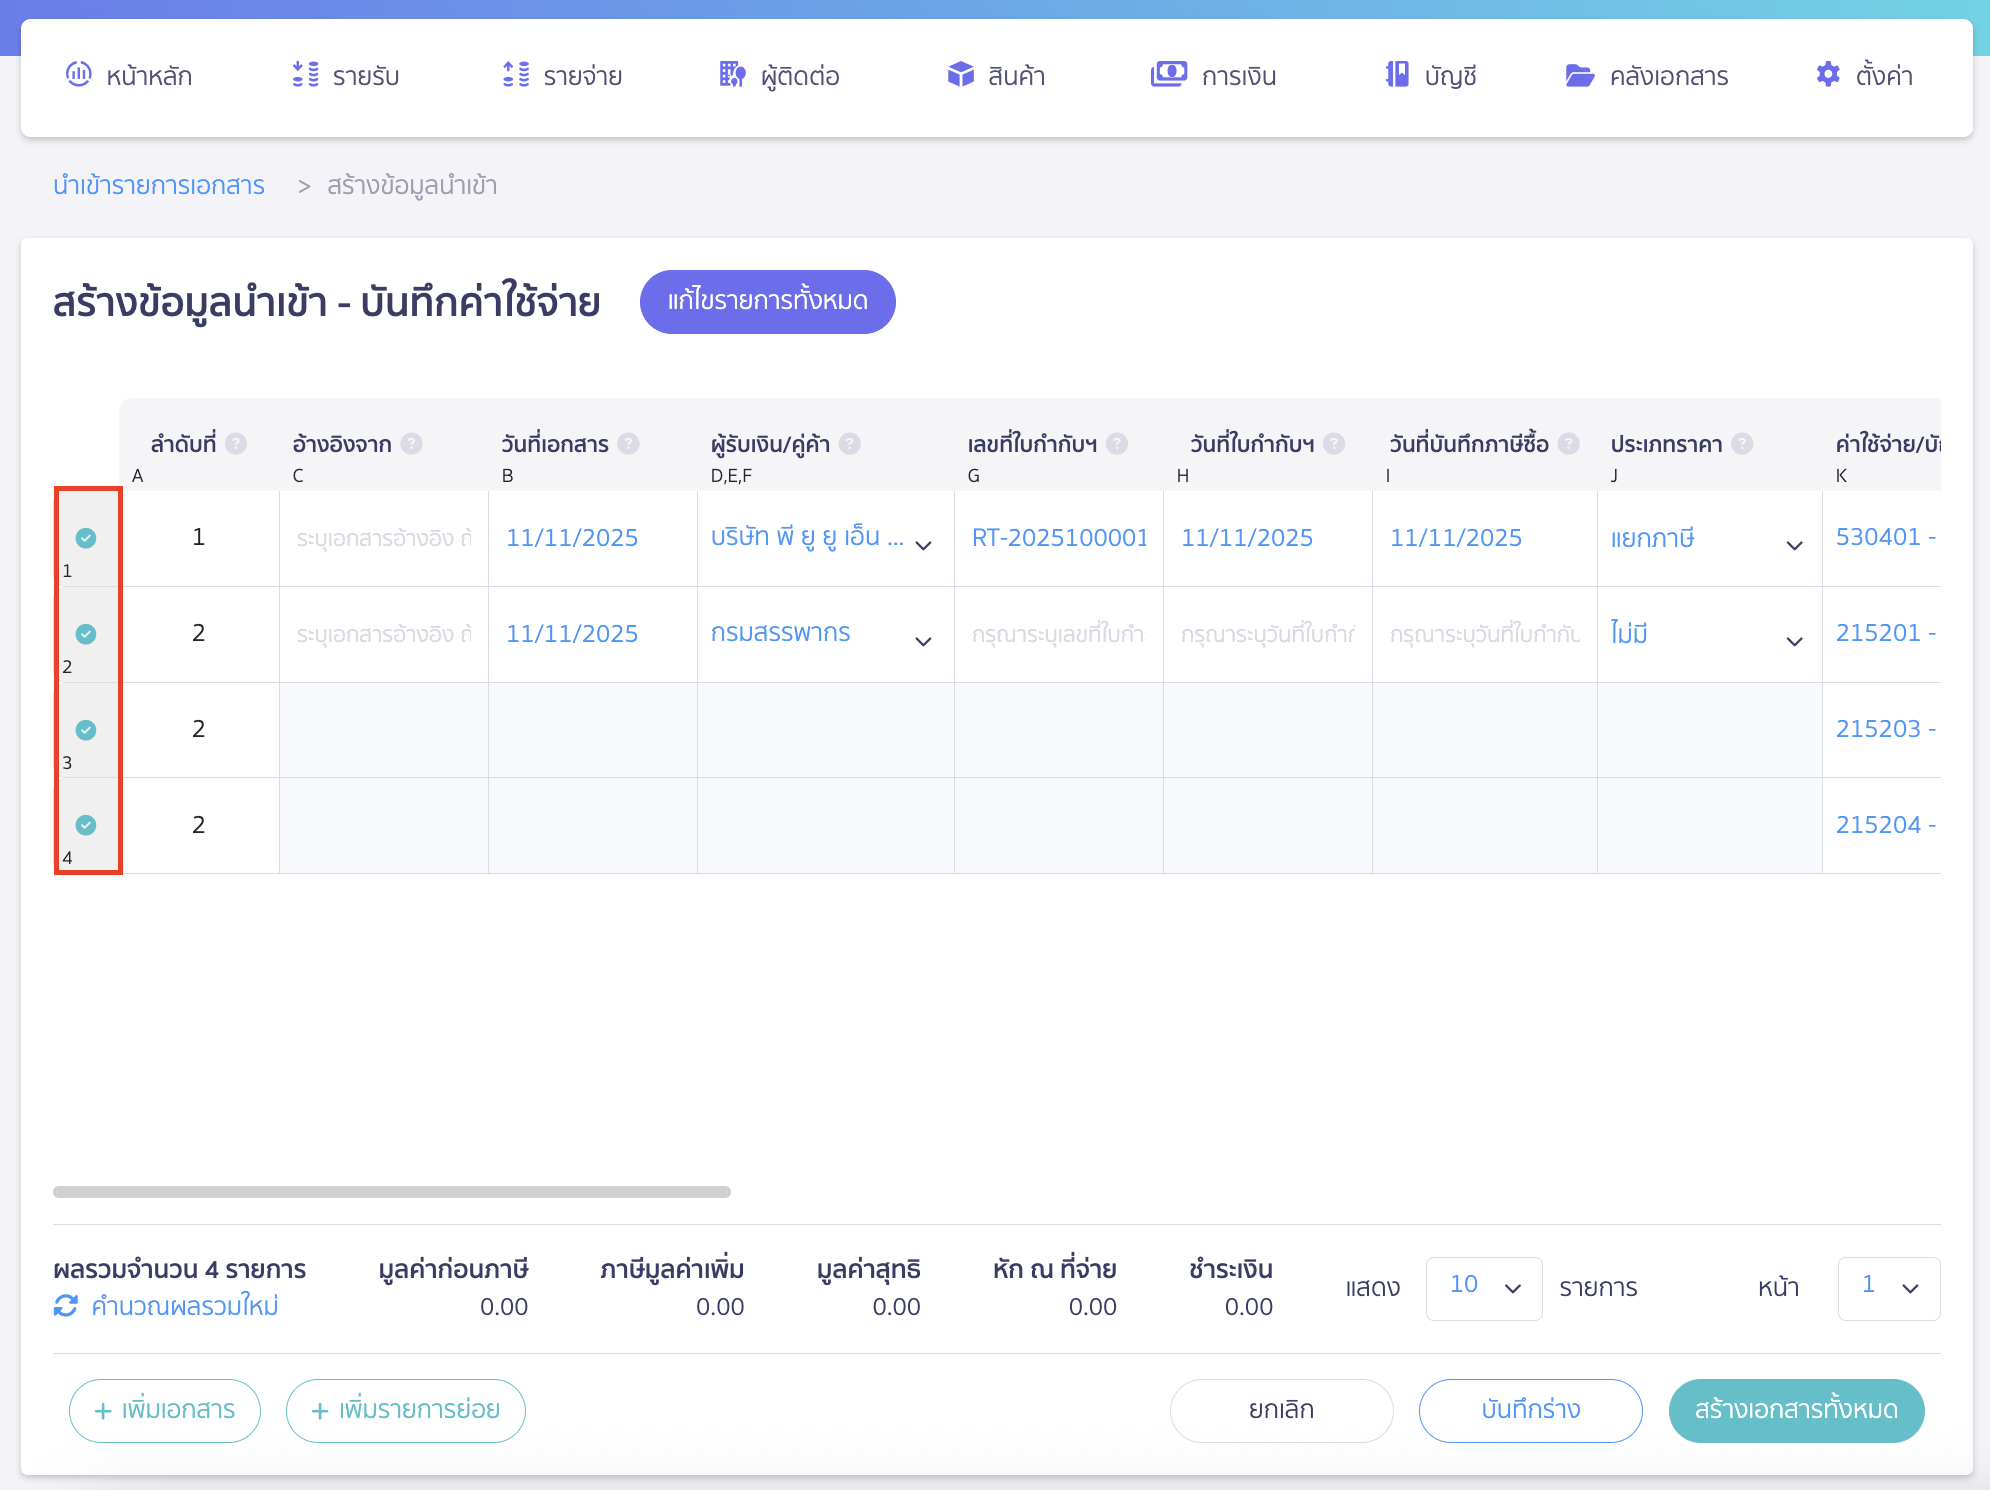Screen dimensions: 1990x1490
Task: Open การเงิน finance via its icon
Action: [x=1169, y=74]
